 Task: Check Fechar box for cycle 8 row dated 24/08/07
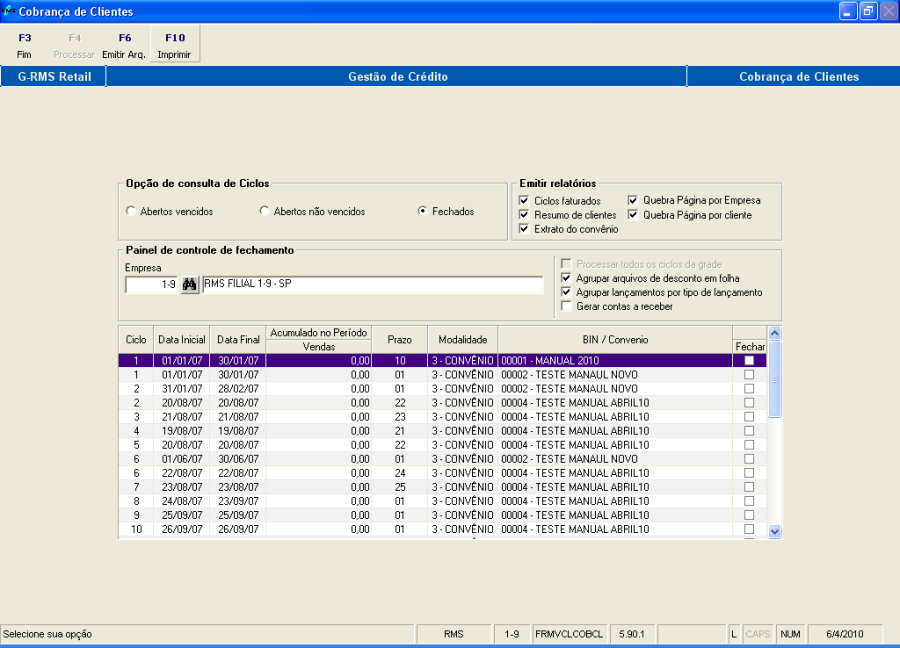(749, 501)
